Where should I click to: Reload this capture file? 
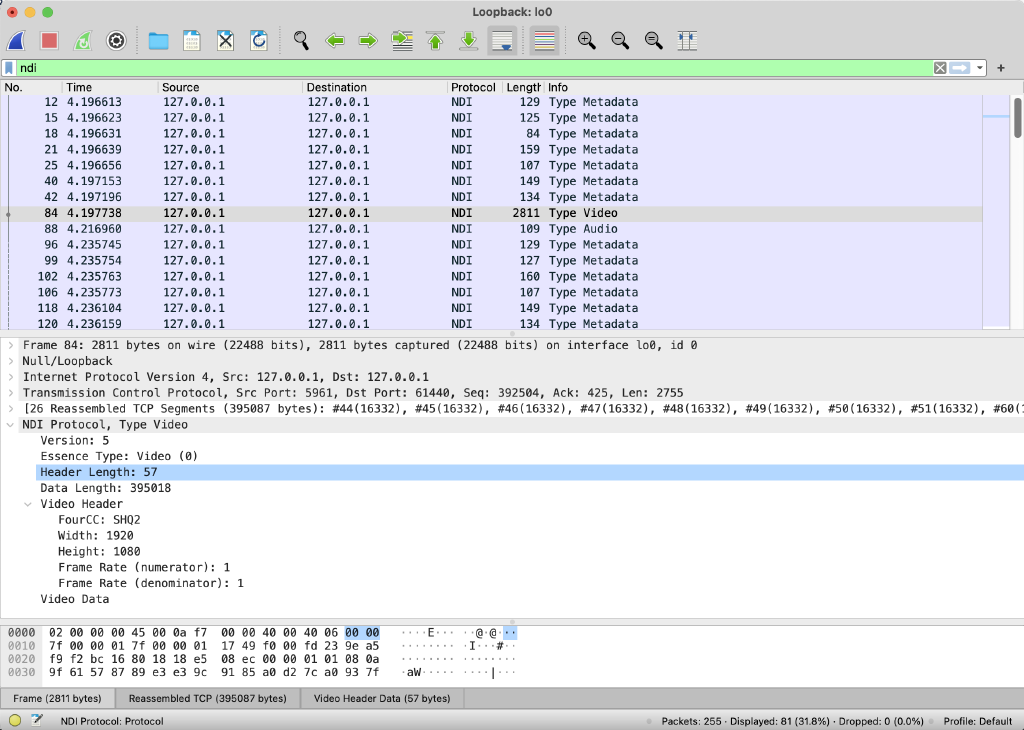pyautogui.click(x=258, y=40)
